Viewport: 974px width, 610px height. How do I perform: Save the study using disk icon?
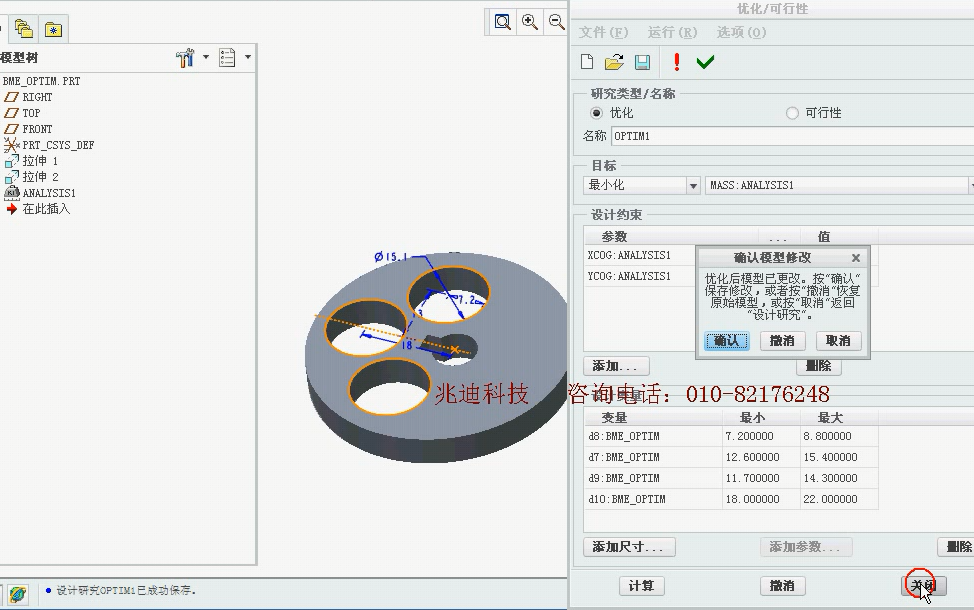click(x=641, y=61)
